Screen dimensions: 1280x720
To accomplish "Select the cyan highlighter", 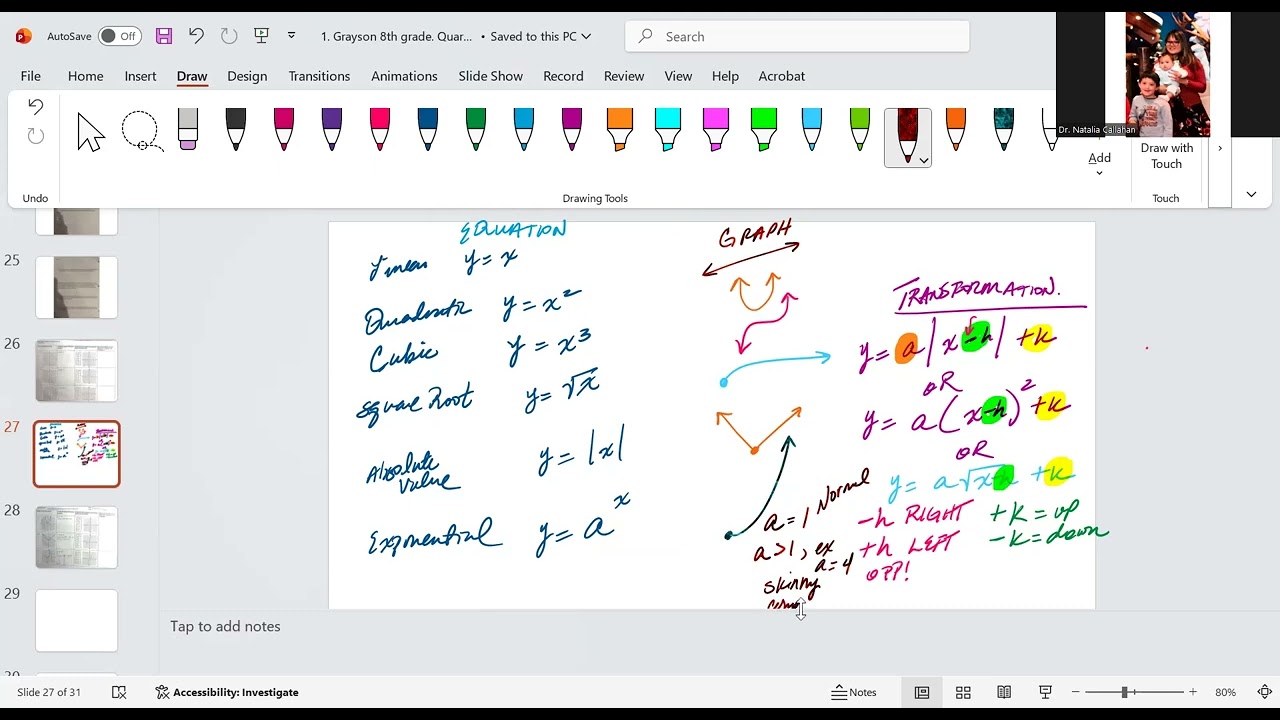I will [668, 130].
